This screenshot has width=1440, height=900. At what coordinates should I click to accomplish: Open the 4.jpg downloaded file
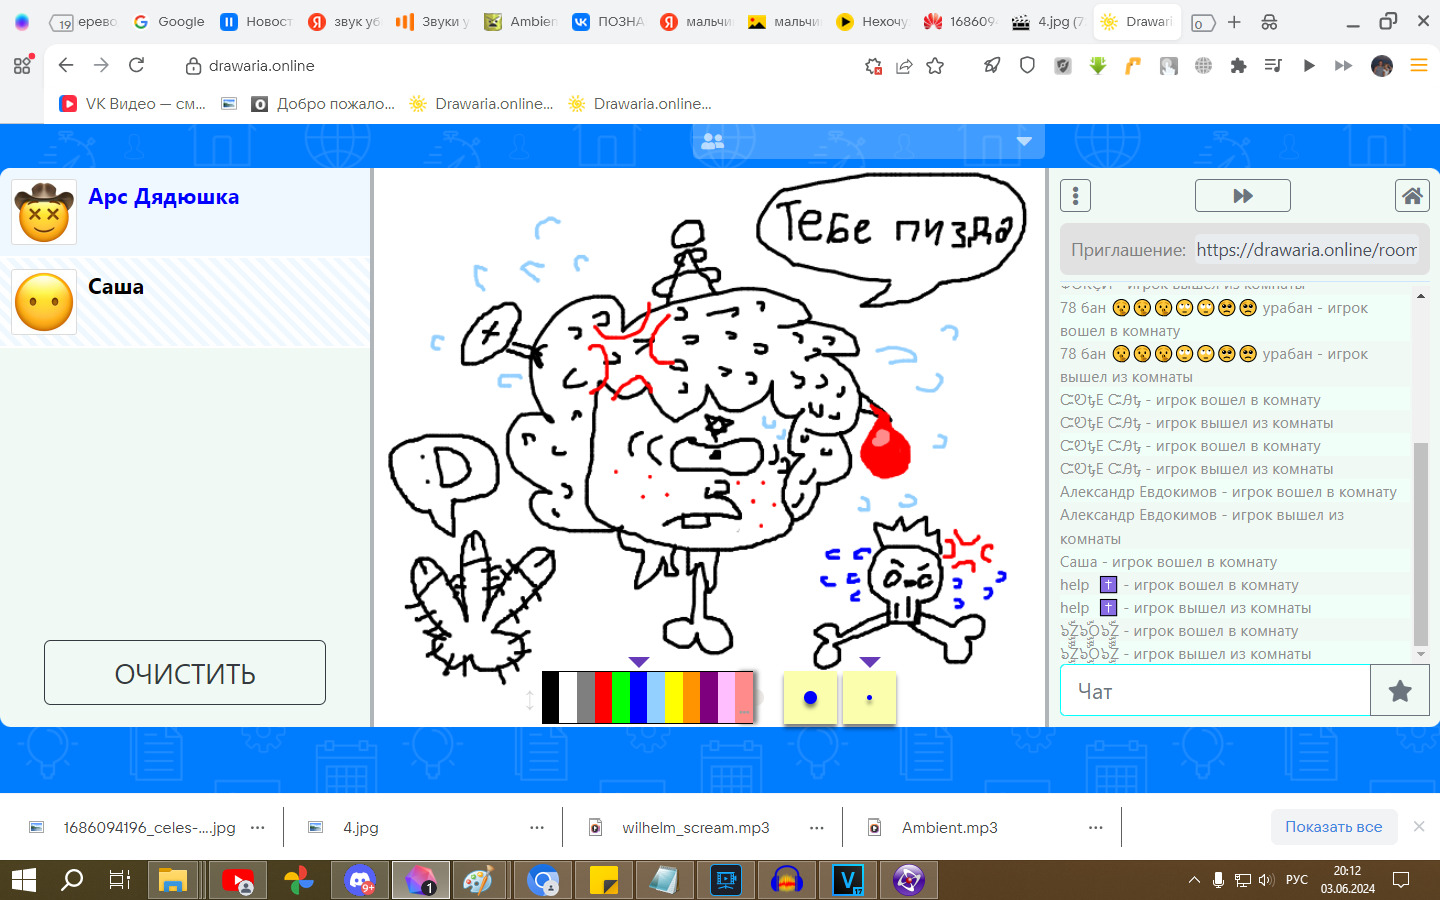pos(360,827)
